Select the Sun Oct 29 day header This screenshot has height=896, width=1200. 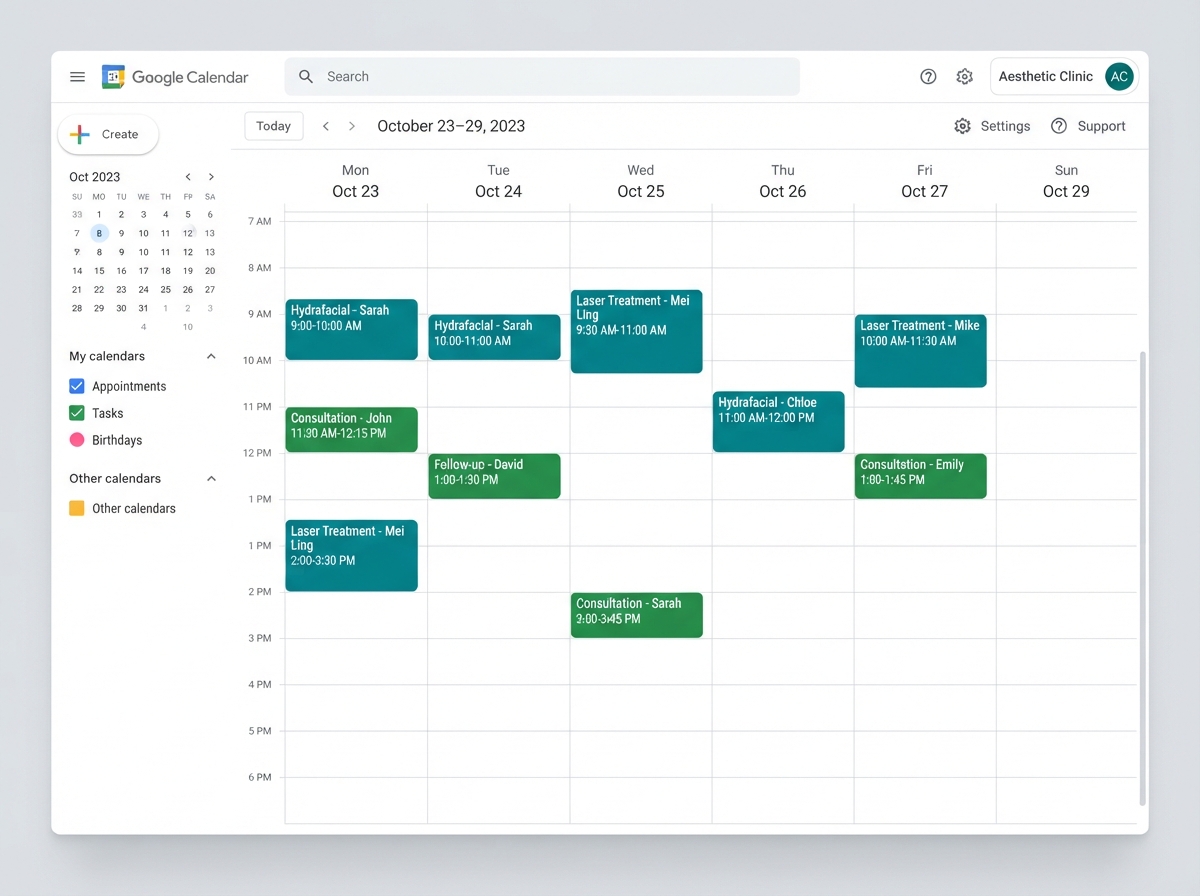tap(1066, 181)
